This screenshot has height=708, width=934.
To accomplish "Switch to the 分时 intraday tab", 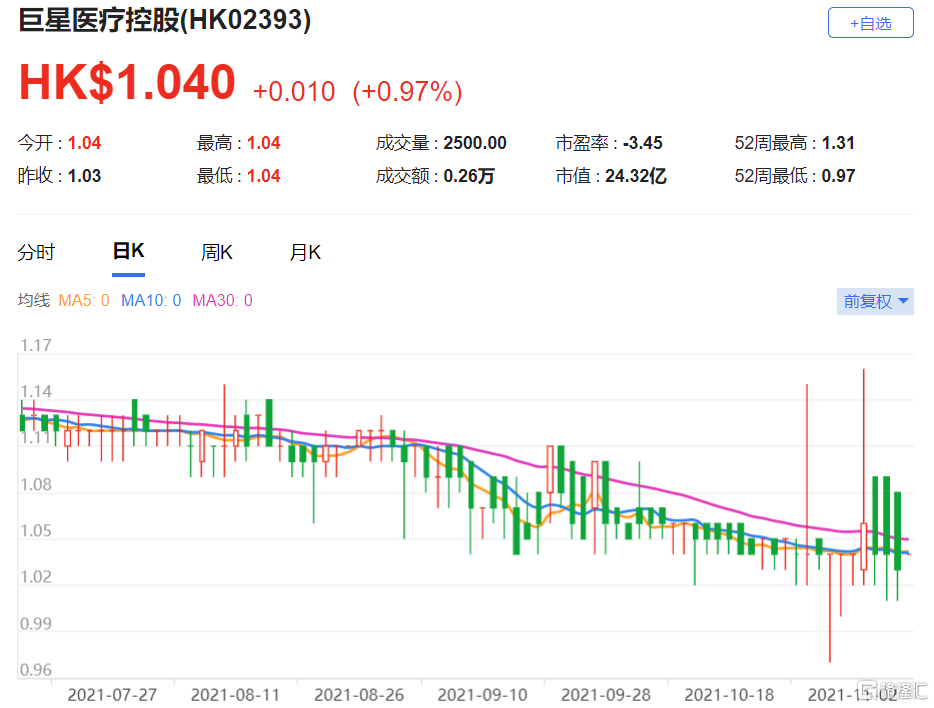I will (36, 252).
